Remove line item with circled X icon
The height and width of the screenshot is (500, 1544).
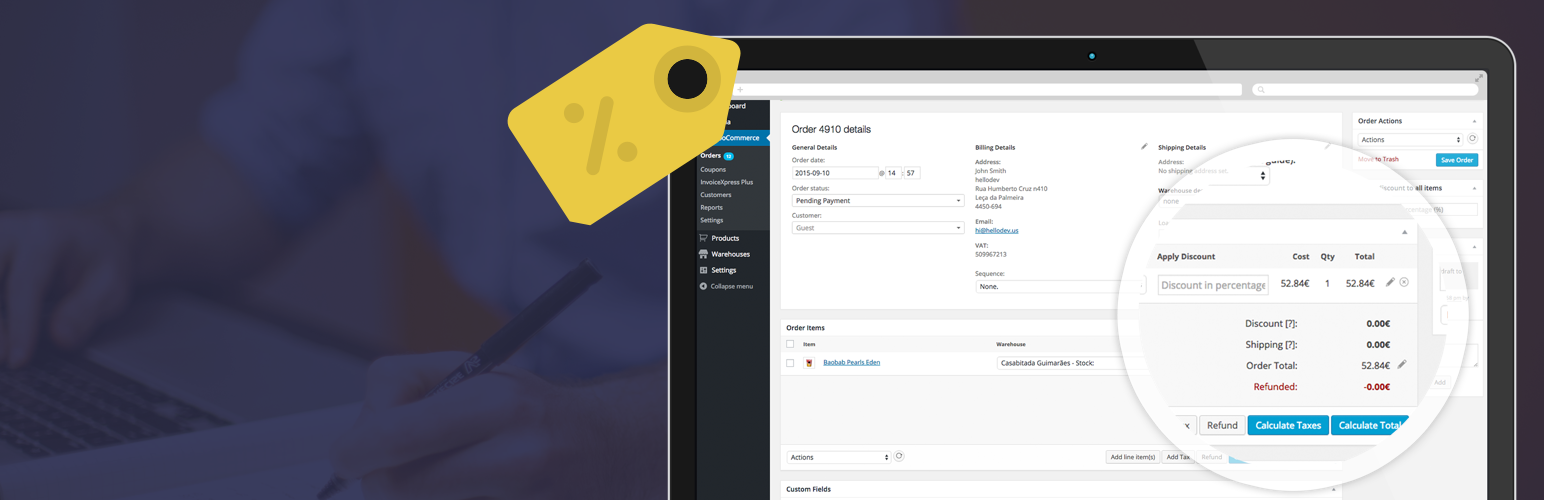pos(1404,283)
